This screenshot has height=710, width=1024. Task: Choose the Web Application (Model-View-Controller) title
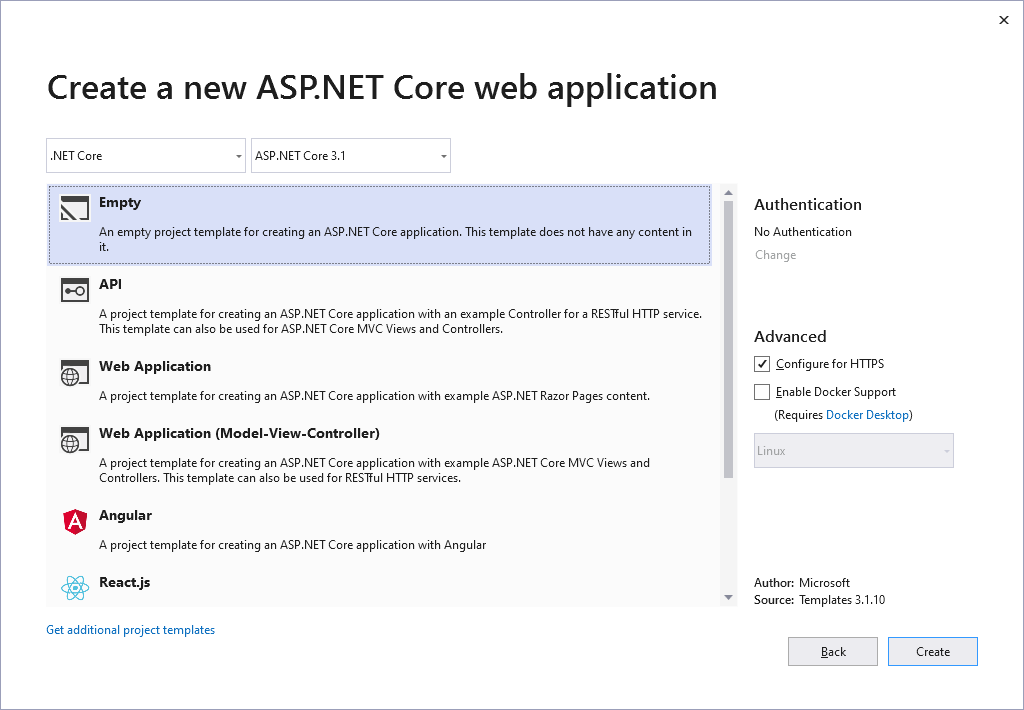pyautogui.click(x=239, y=433)
